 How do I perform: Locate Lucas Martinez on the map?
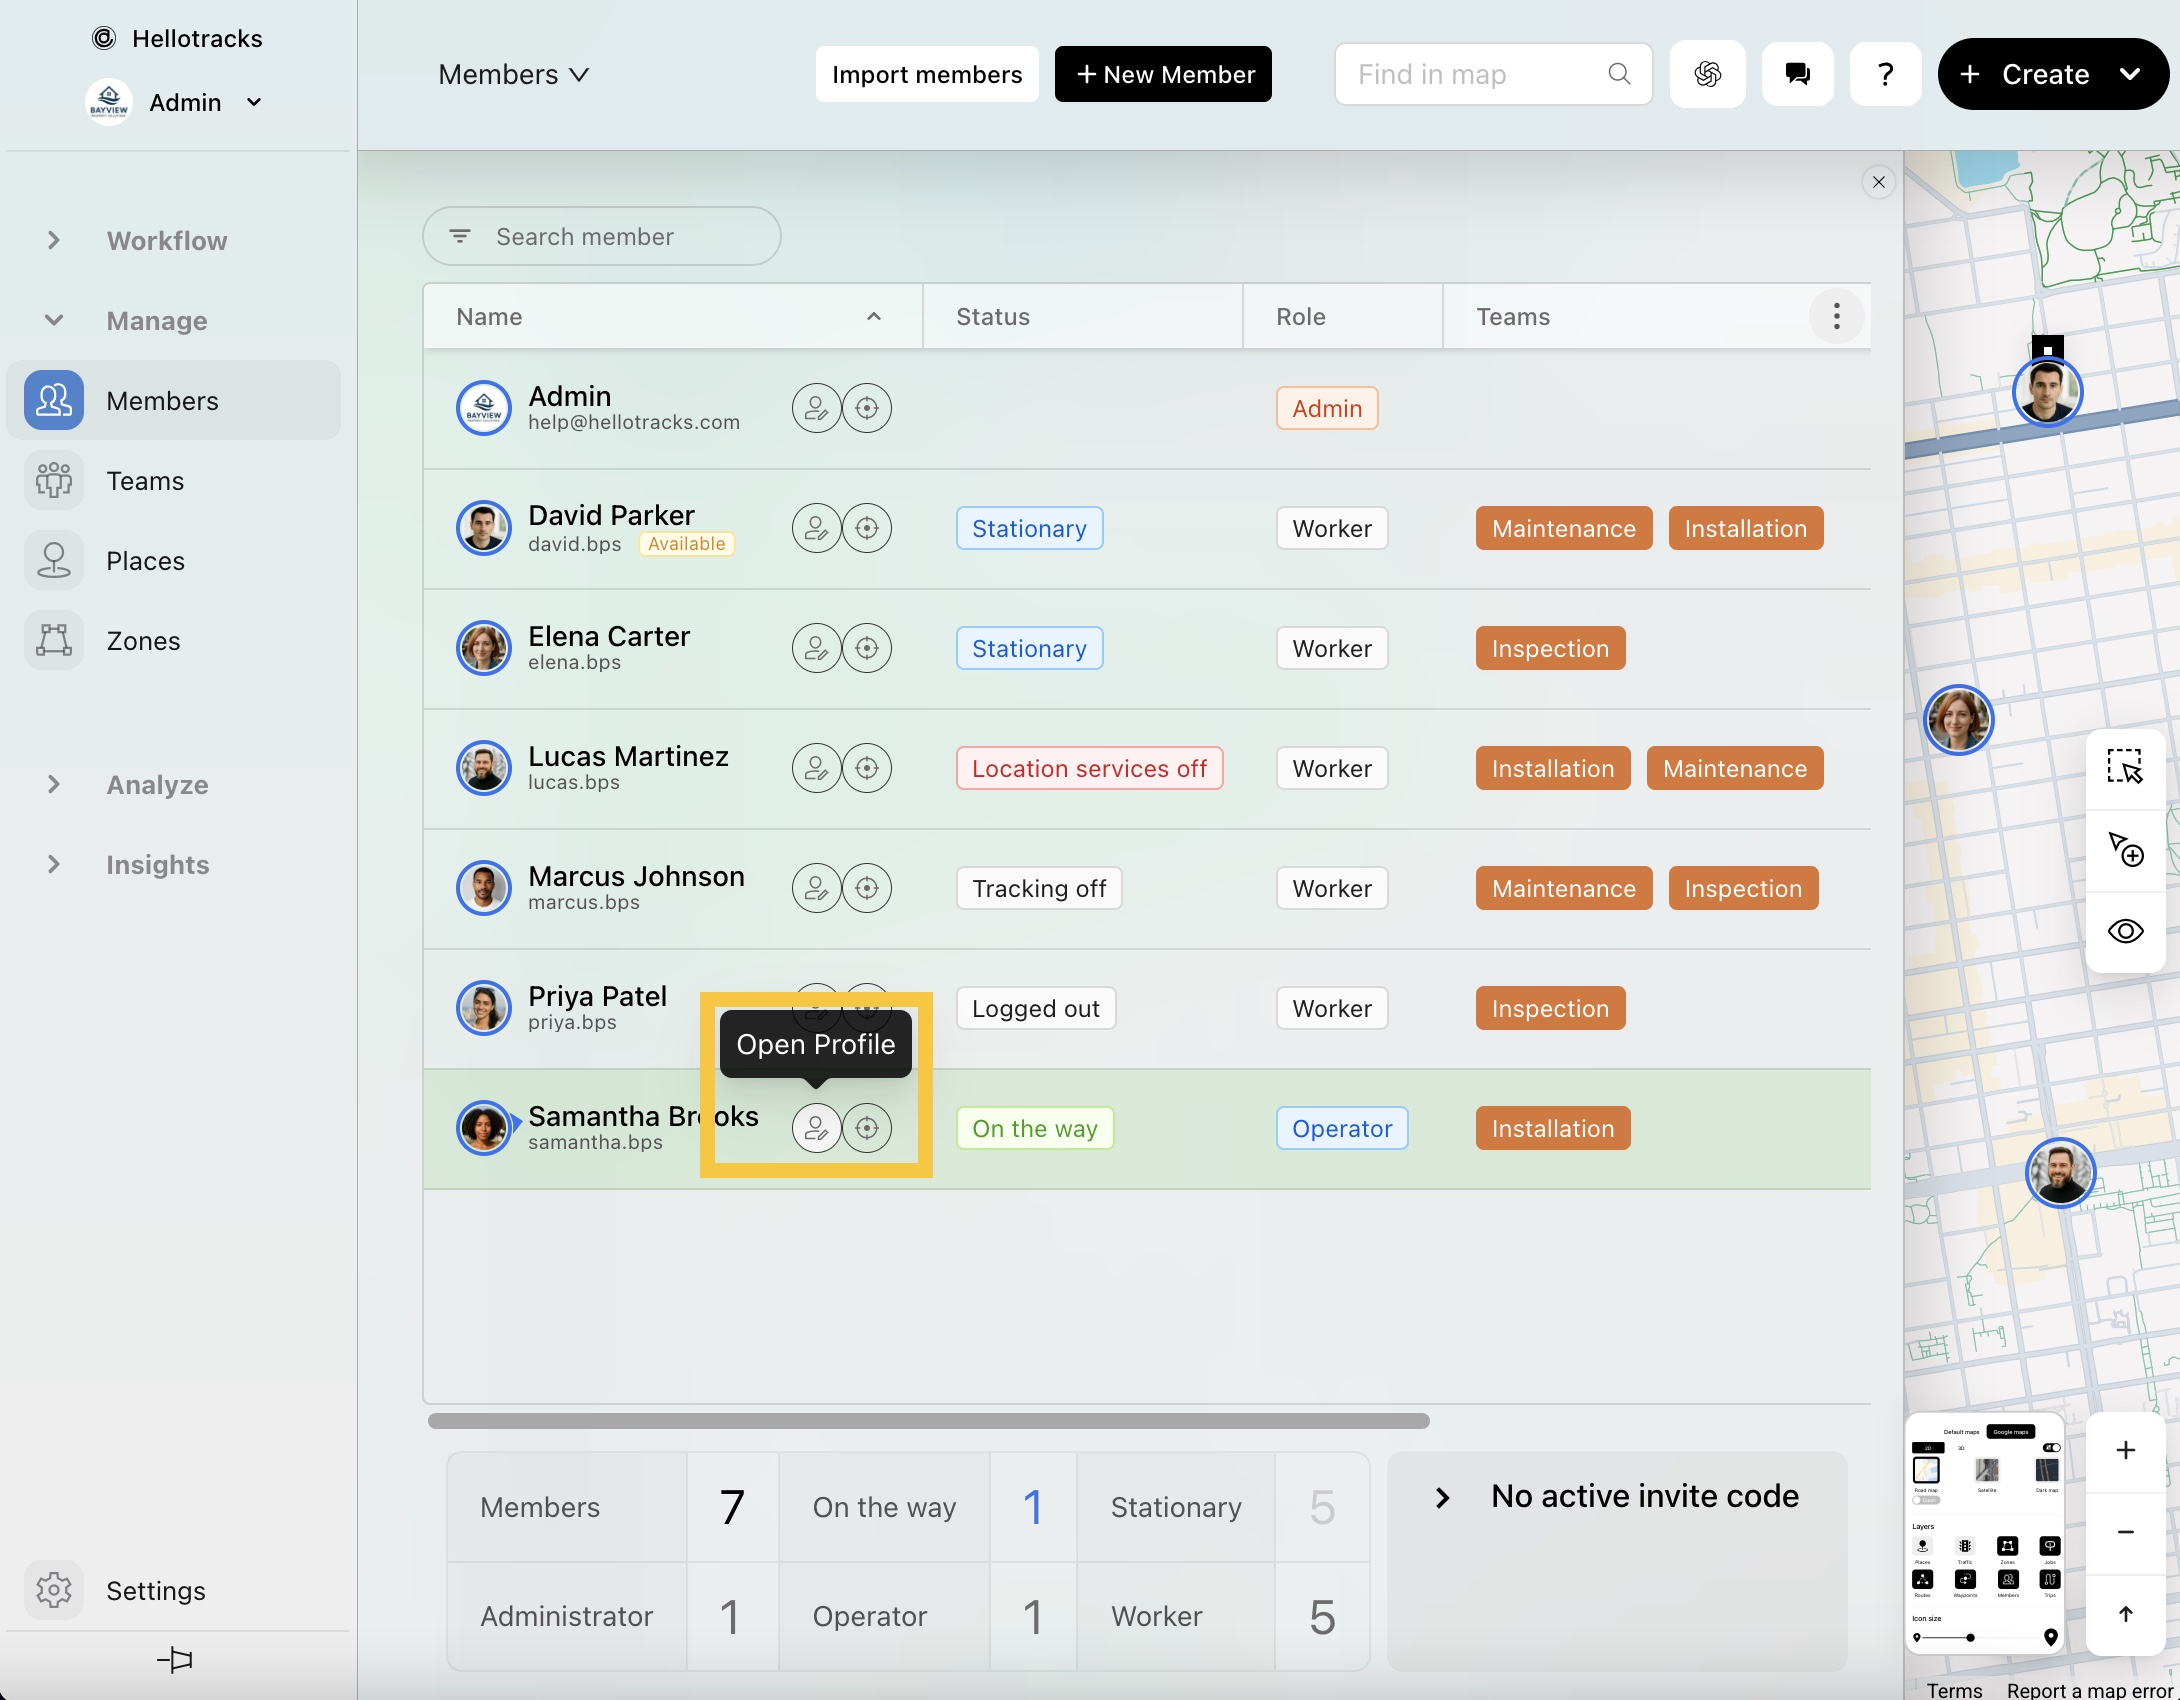coord(867,768)
